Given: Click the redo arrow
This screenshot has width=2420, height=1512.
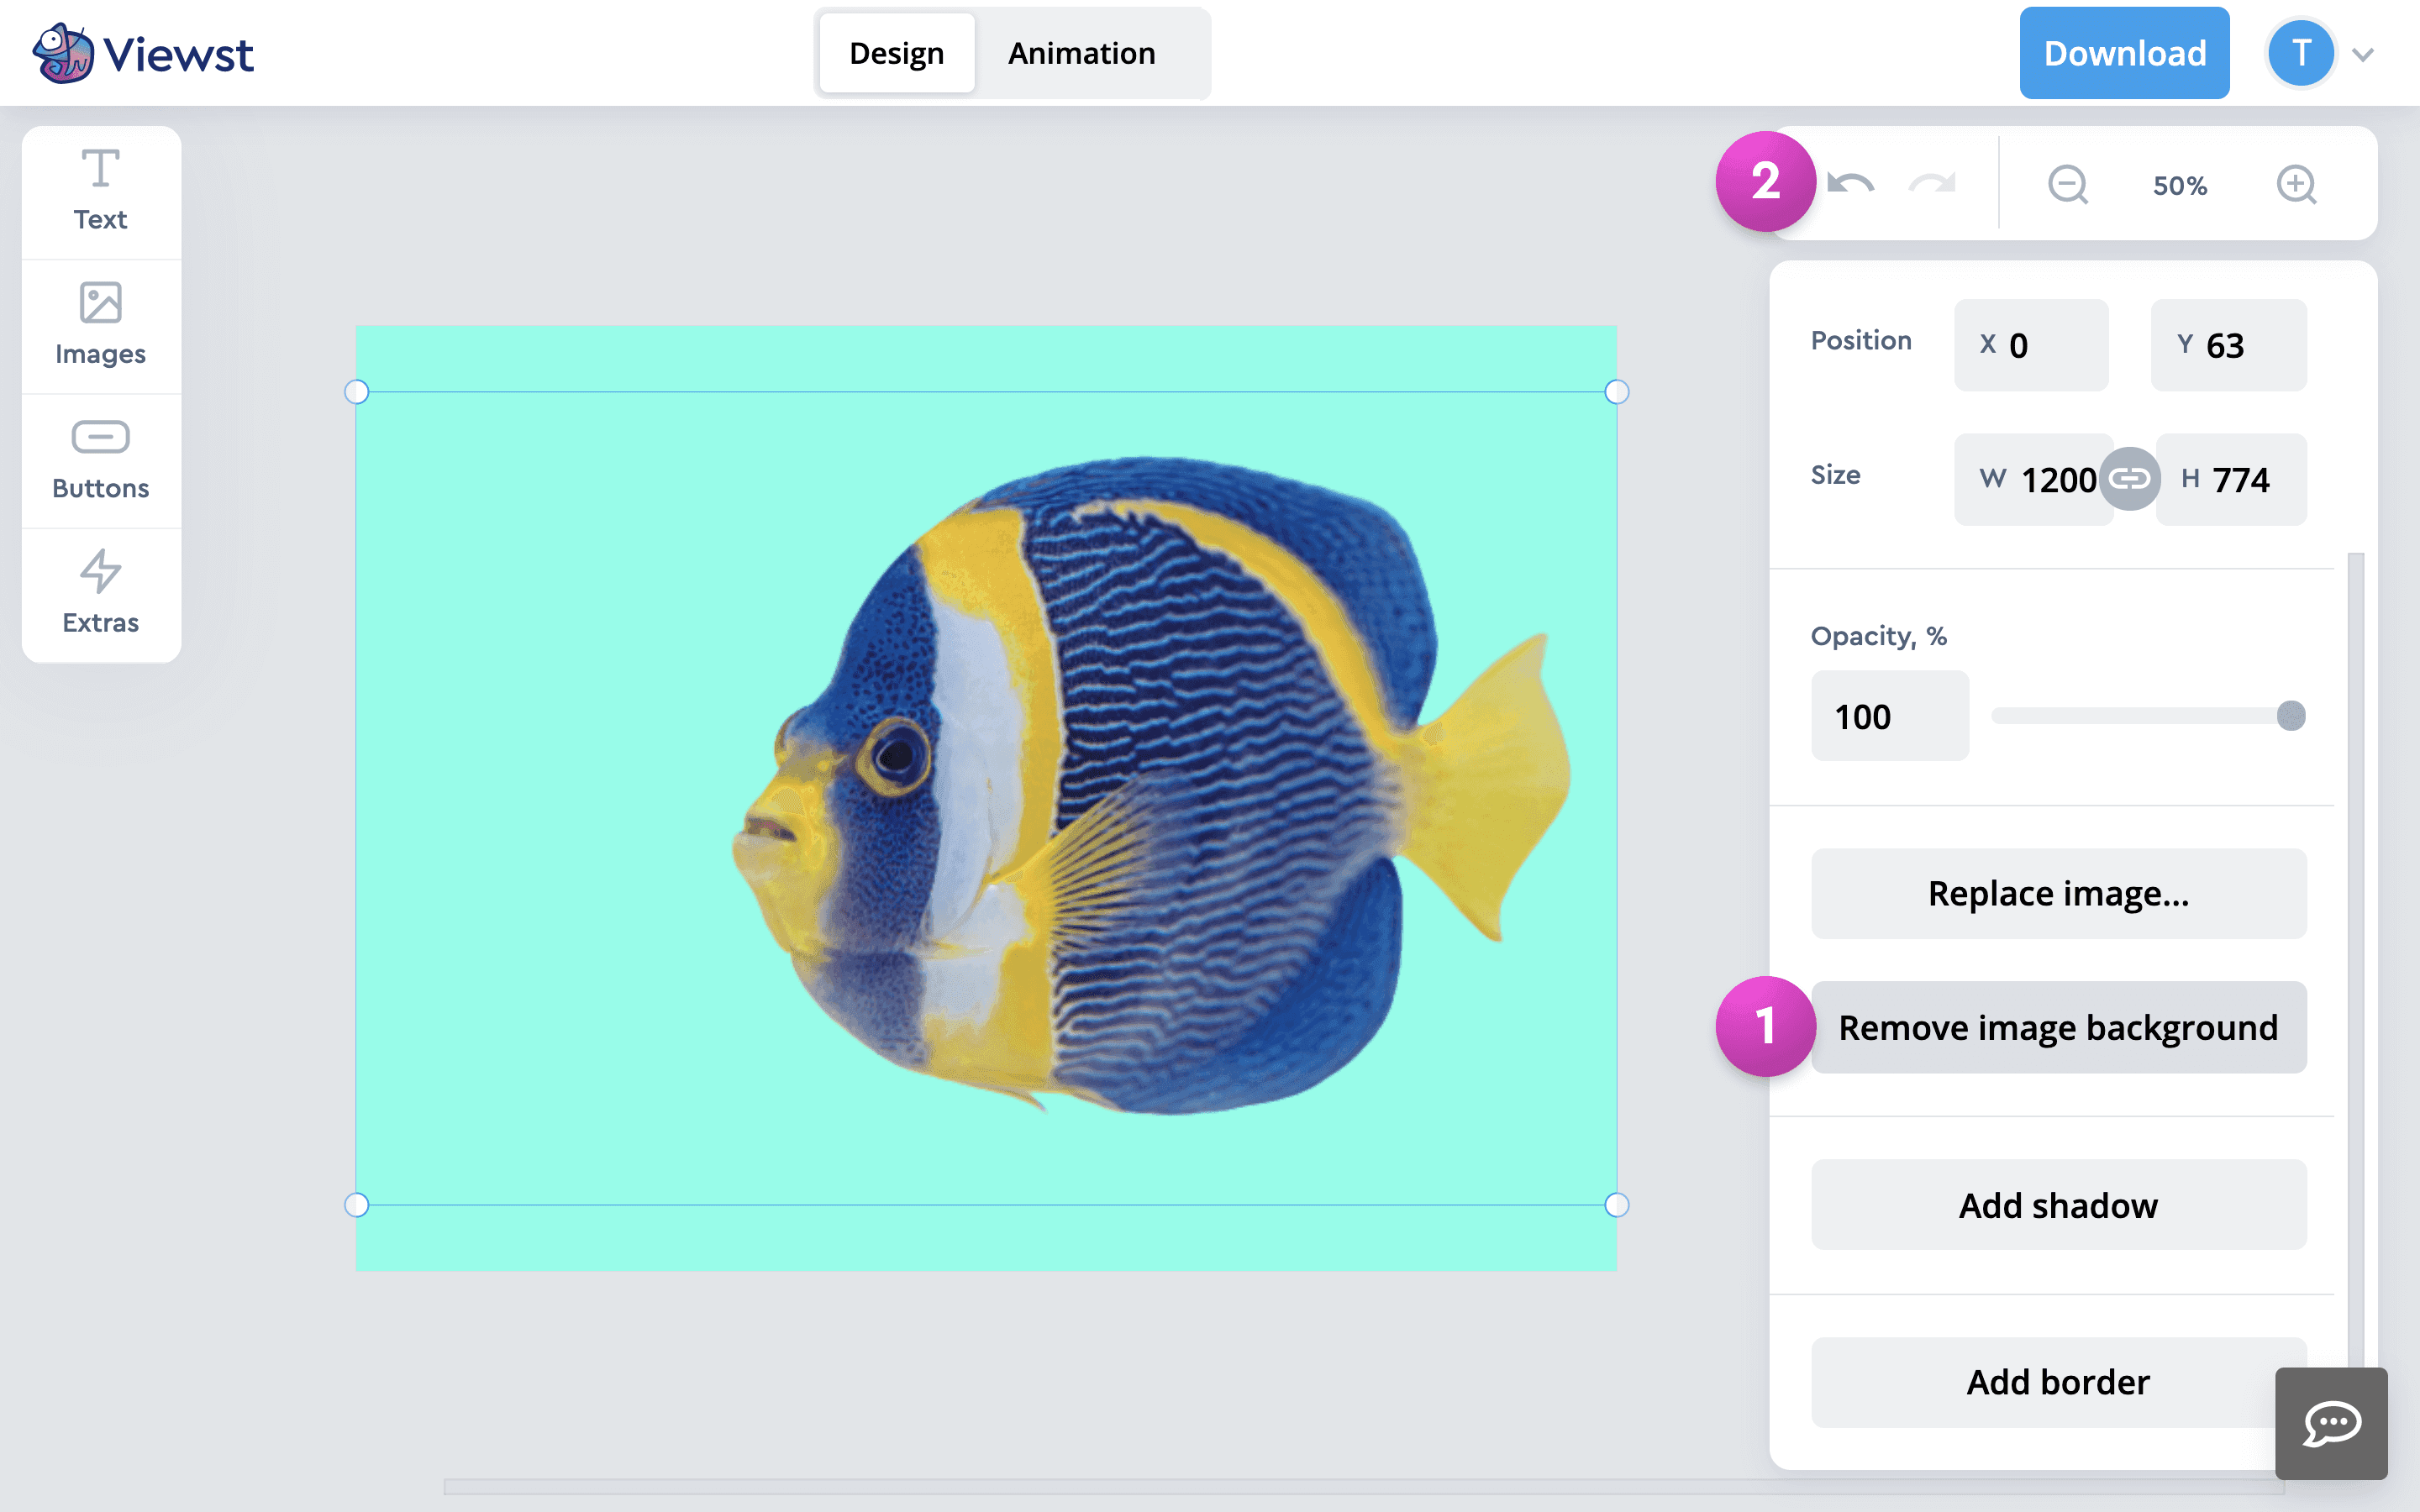Looking at the screenshot, I should [x=1931, y=184].
